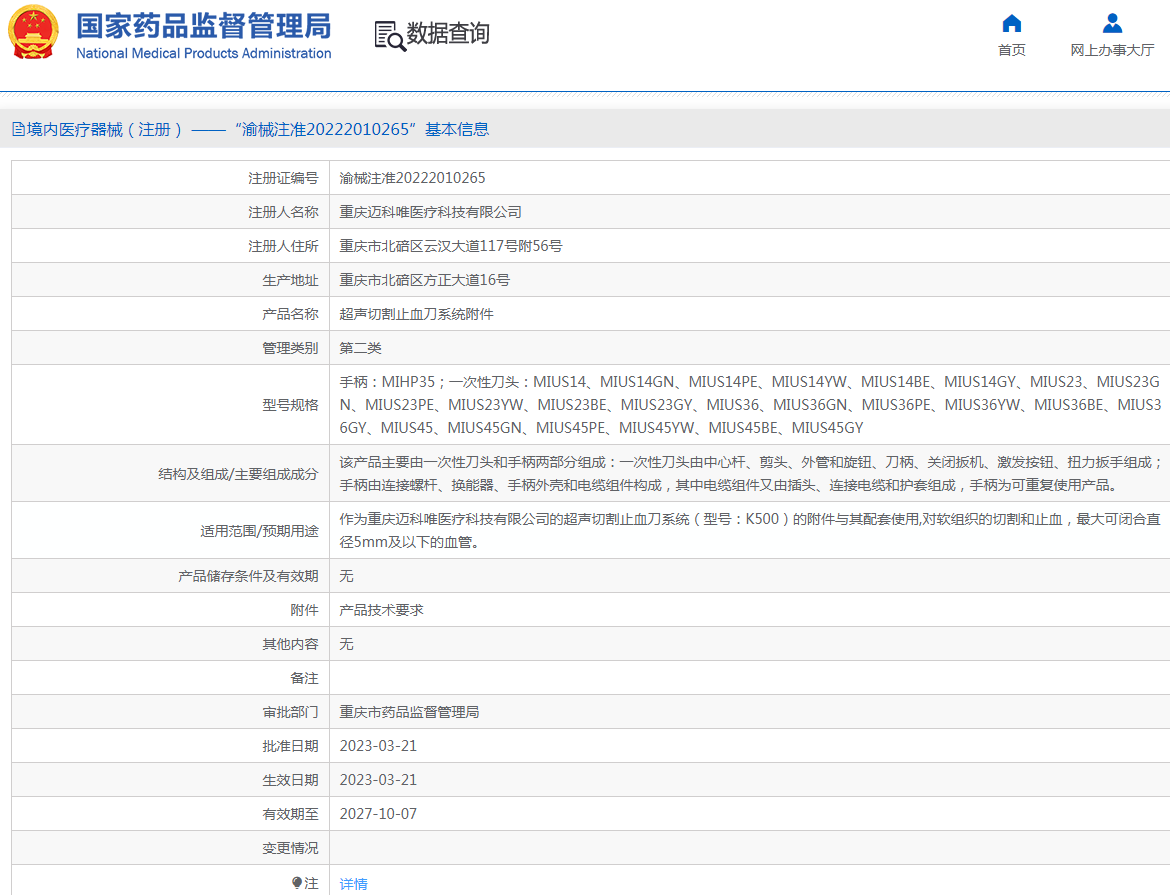Click the small circle icon before 注
1170x895 pixels.
pyautogui.click(x=296, y=883)
